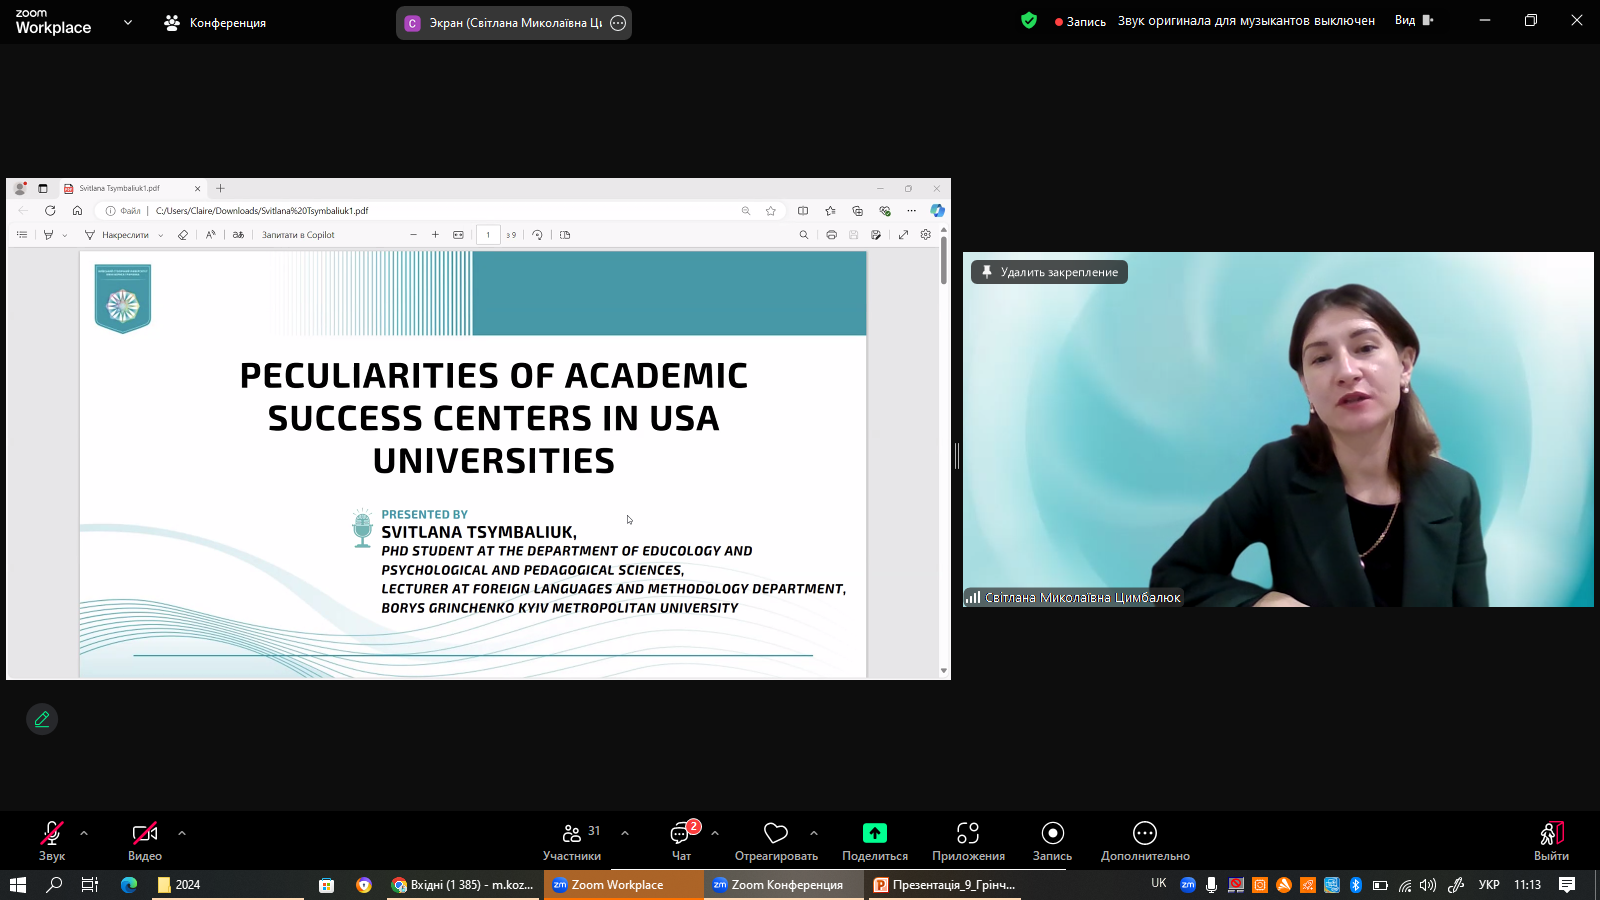
Task: Open the React heart menu
Action: (x=775, y=841)
